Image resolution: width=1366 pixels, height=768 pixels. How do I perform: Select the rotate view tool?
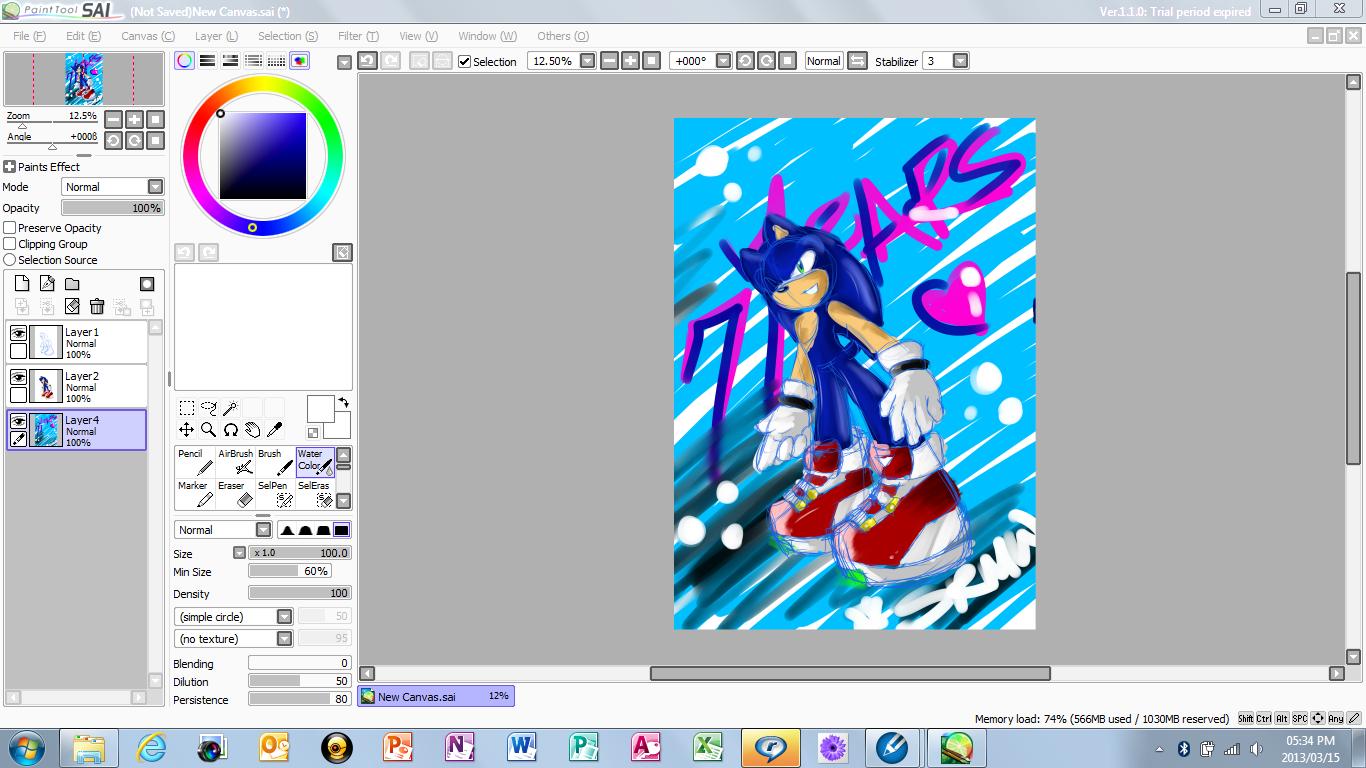(231, 430)
